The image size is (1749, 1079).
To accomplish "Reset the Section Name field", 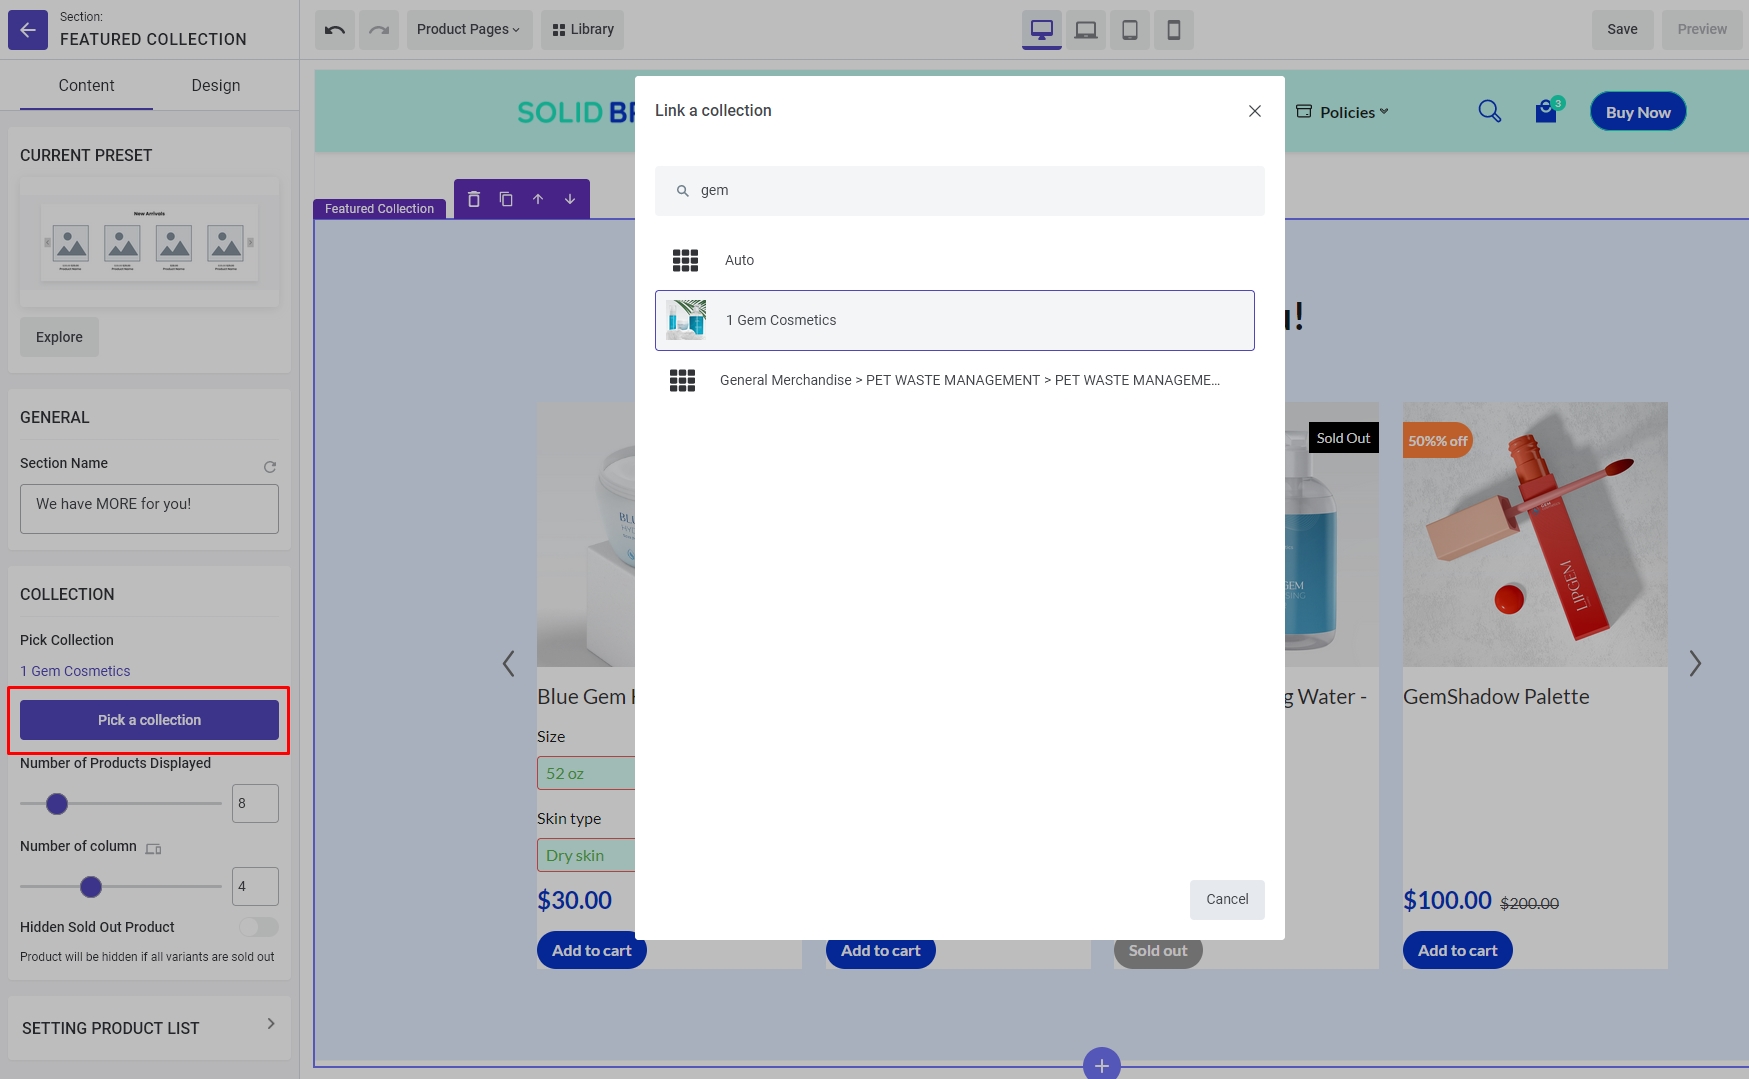I will 270,467.
